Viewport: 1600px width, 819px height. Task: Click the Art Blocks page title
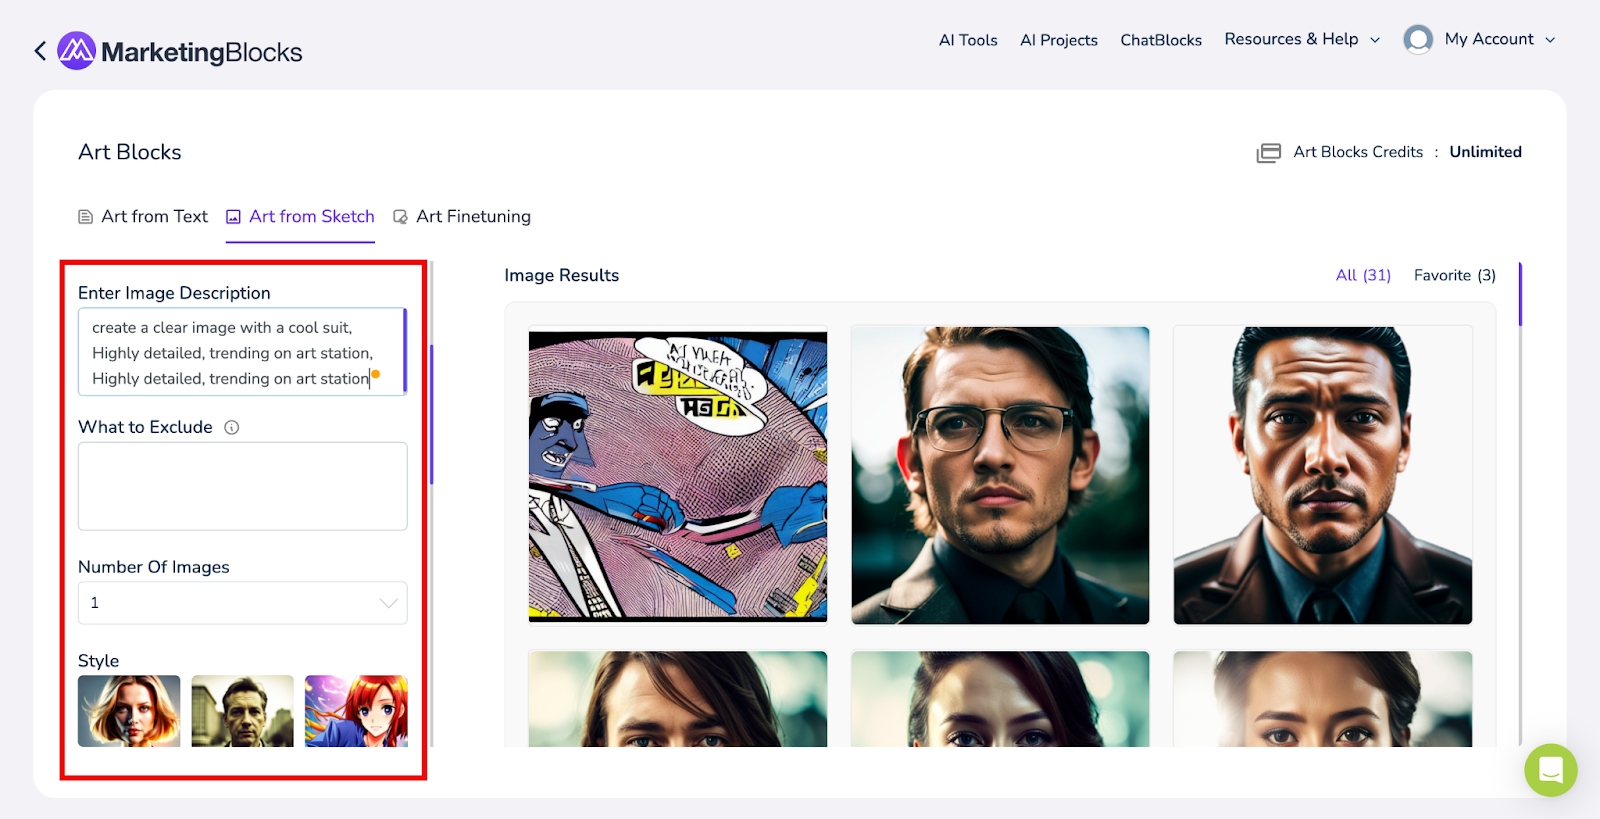coord(130,152)
